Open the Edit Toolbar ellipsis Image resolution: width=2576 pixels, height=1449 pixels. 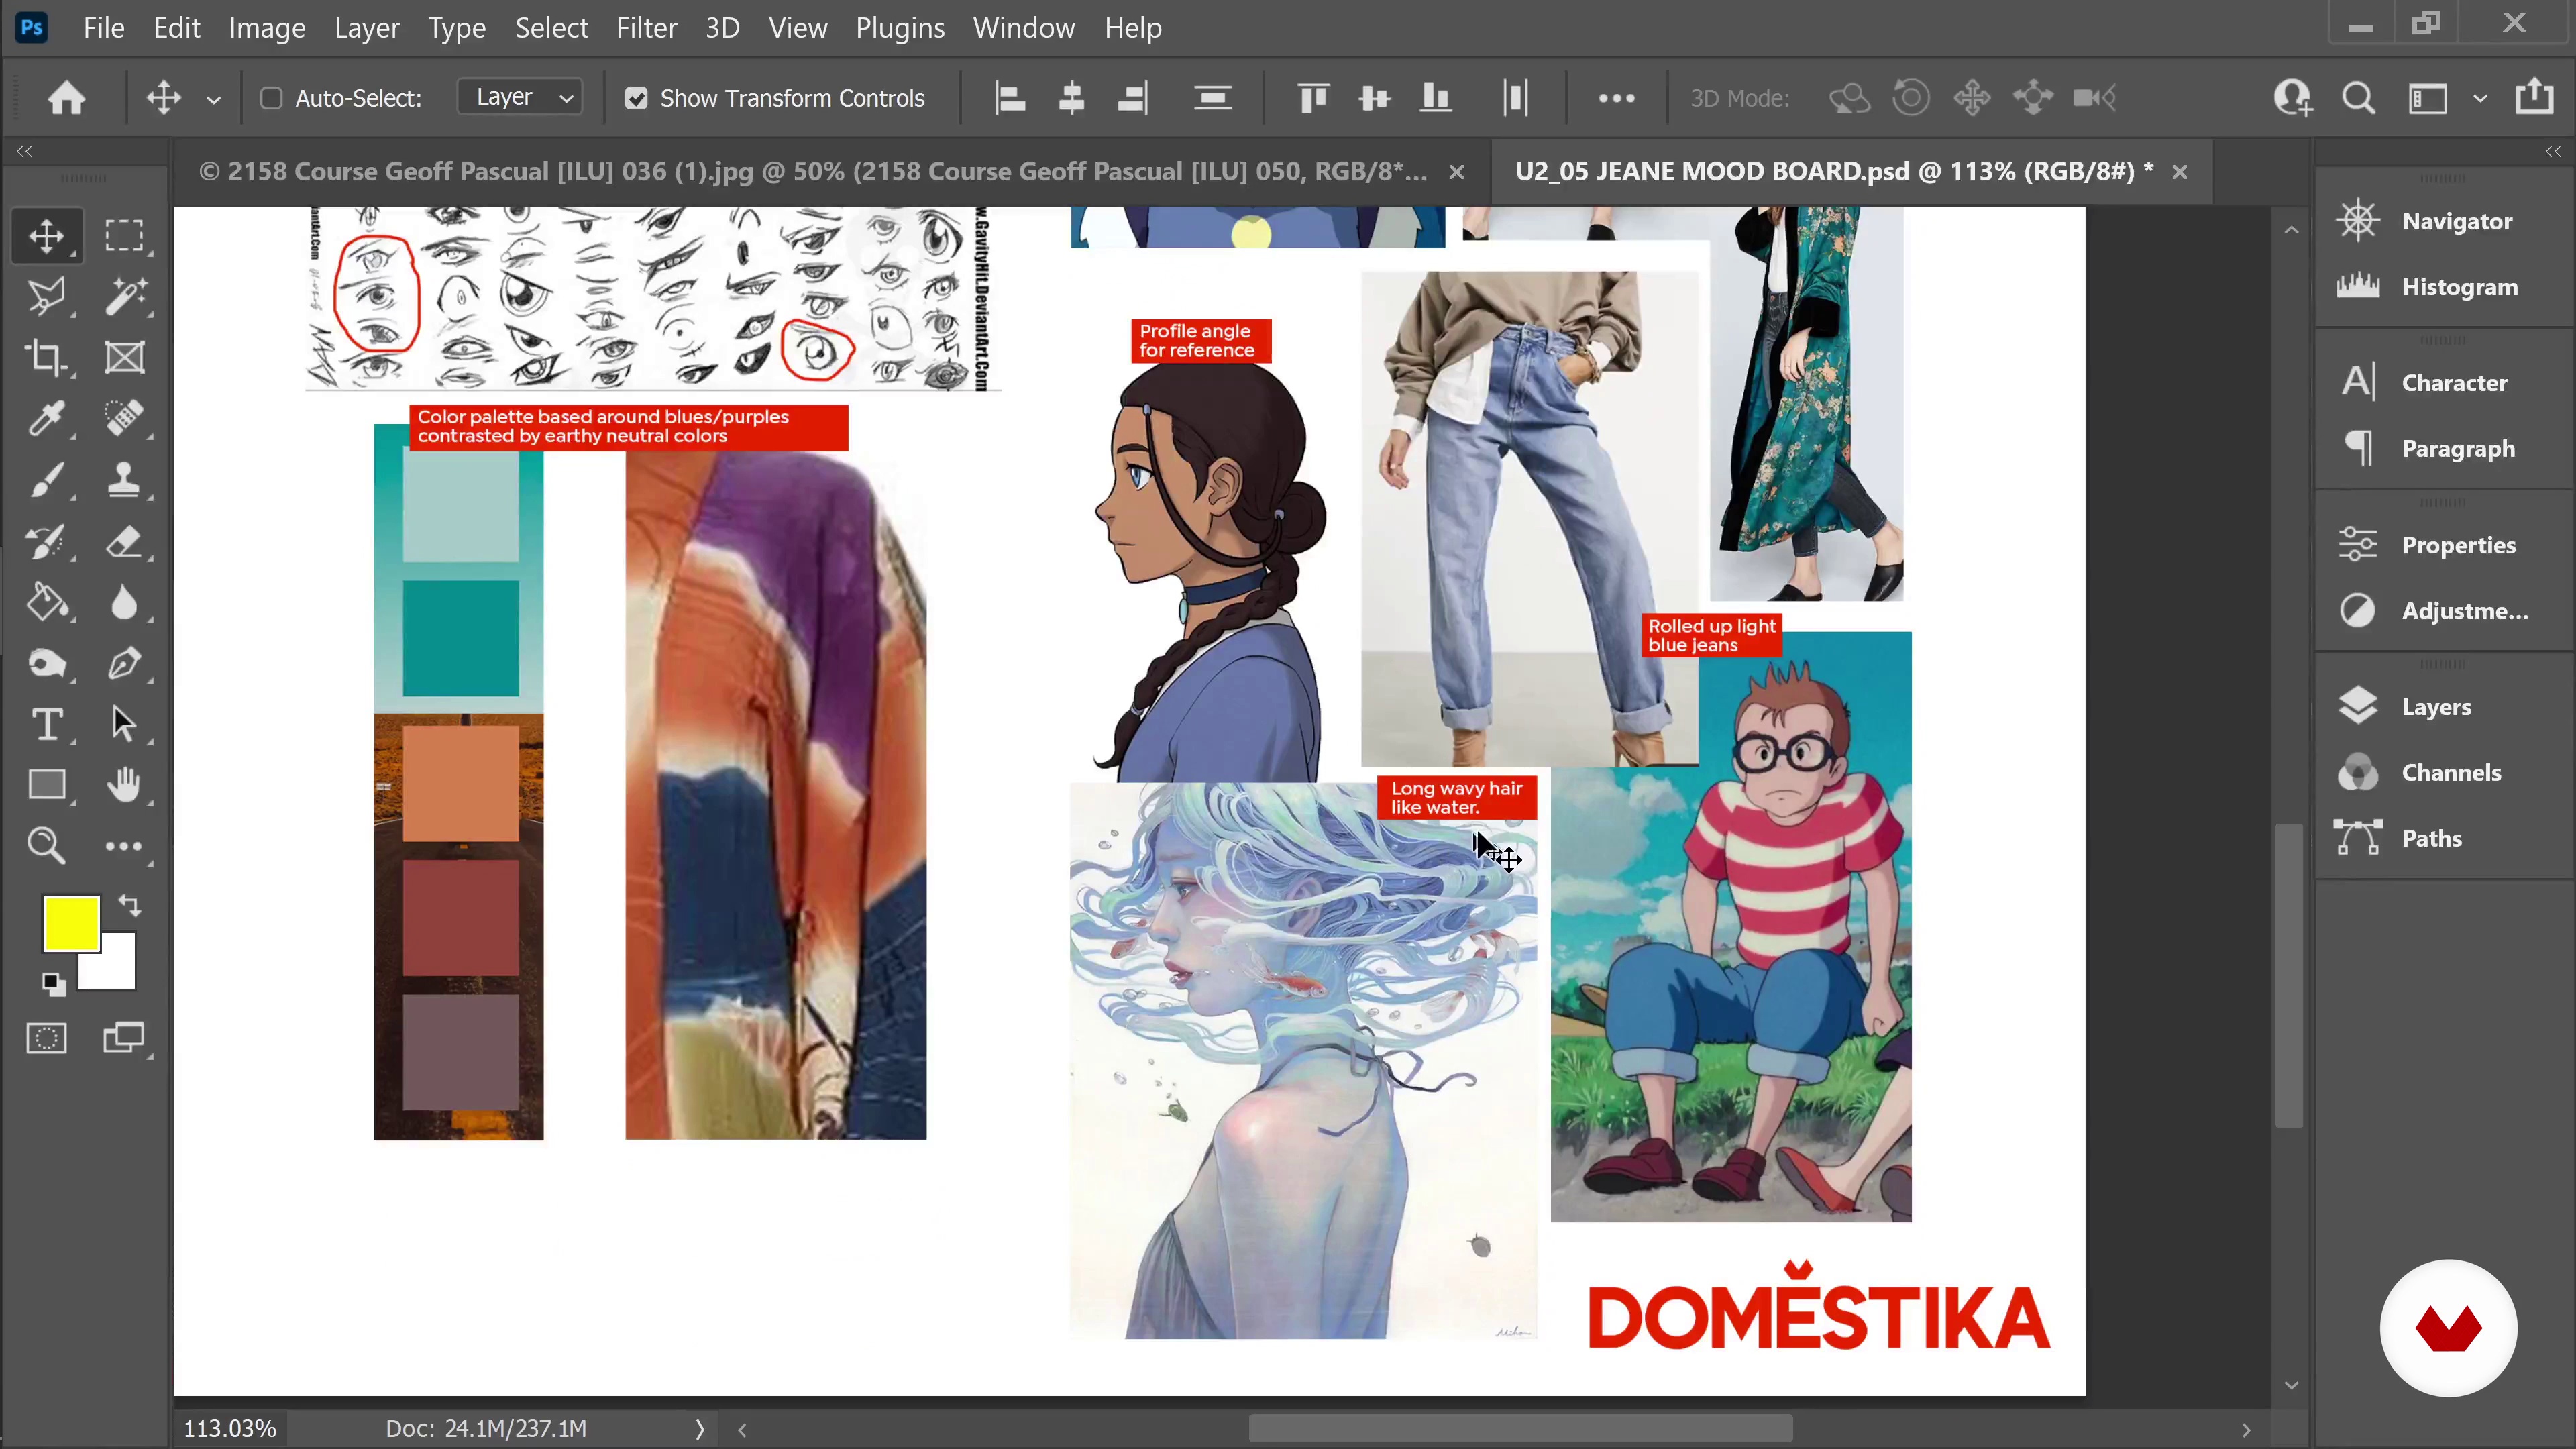tap(124, 847)
